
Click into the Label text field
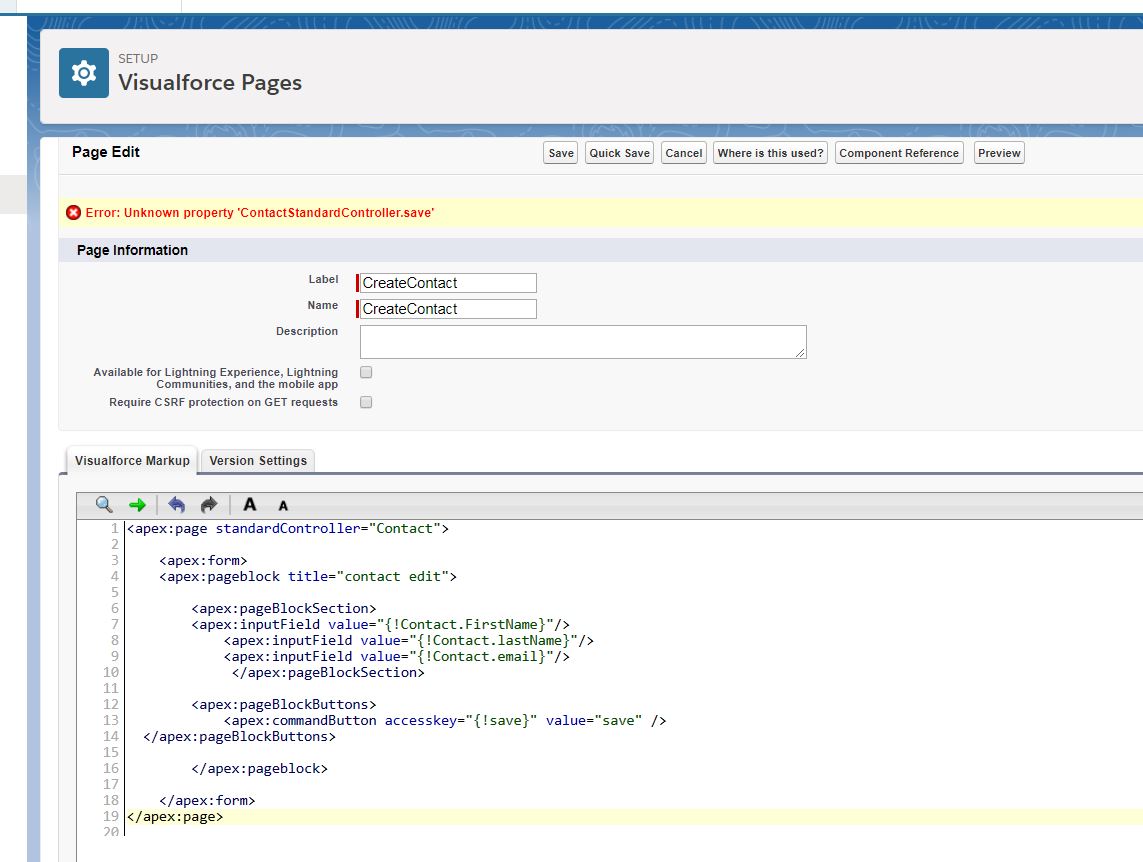click(x=448, y=283)
